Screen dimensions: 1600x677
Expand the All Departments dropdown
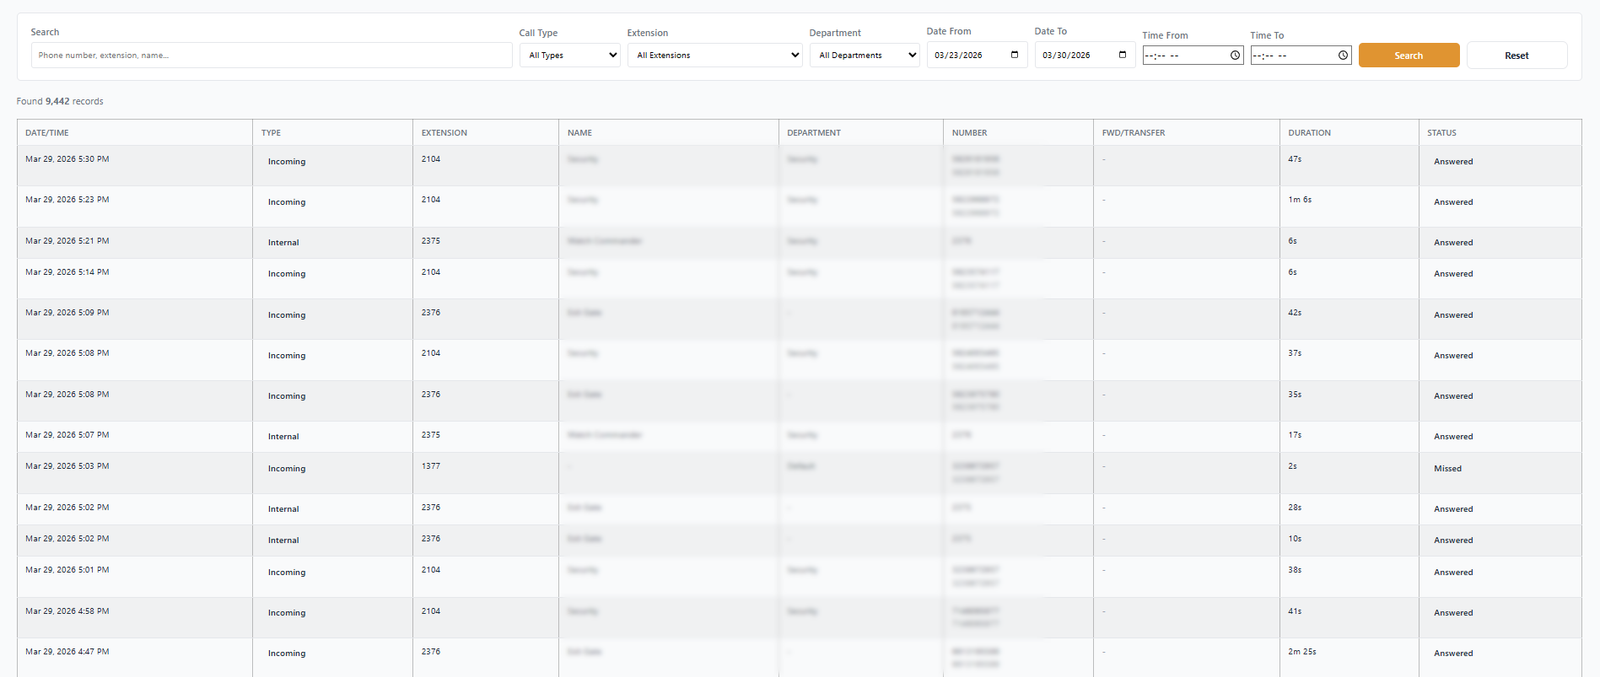pos(864,55)
